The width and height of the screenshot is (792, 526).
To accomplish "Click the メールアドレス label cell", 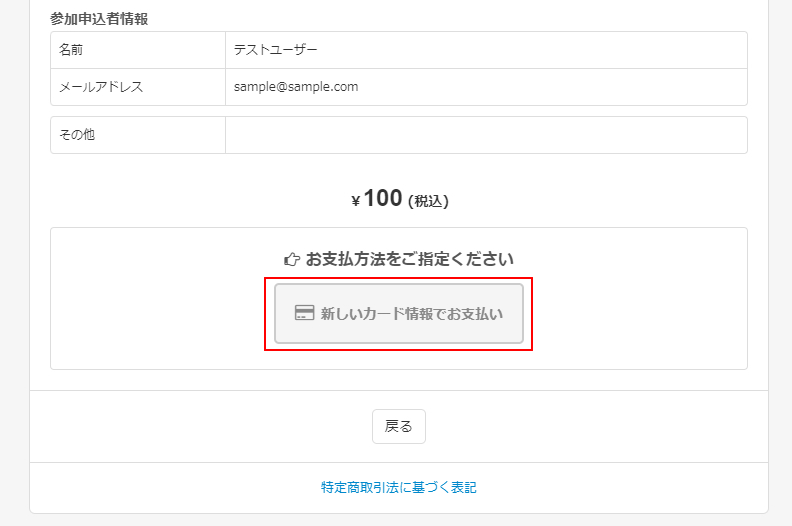I will click(x=138, y=87).
